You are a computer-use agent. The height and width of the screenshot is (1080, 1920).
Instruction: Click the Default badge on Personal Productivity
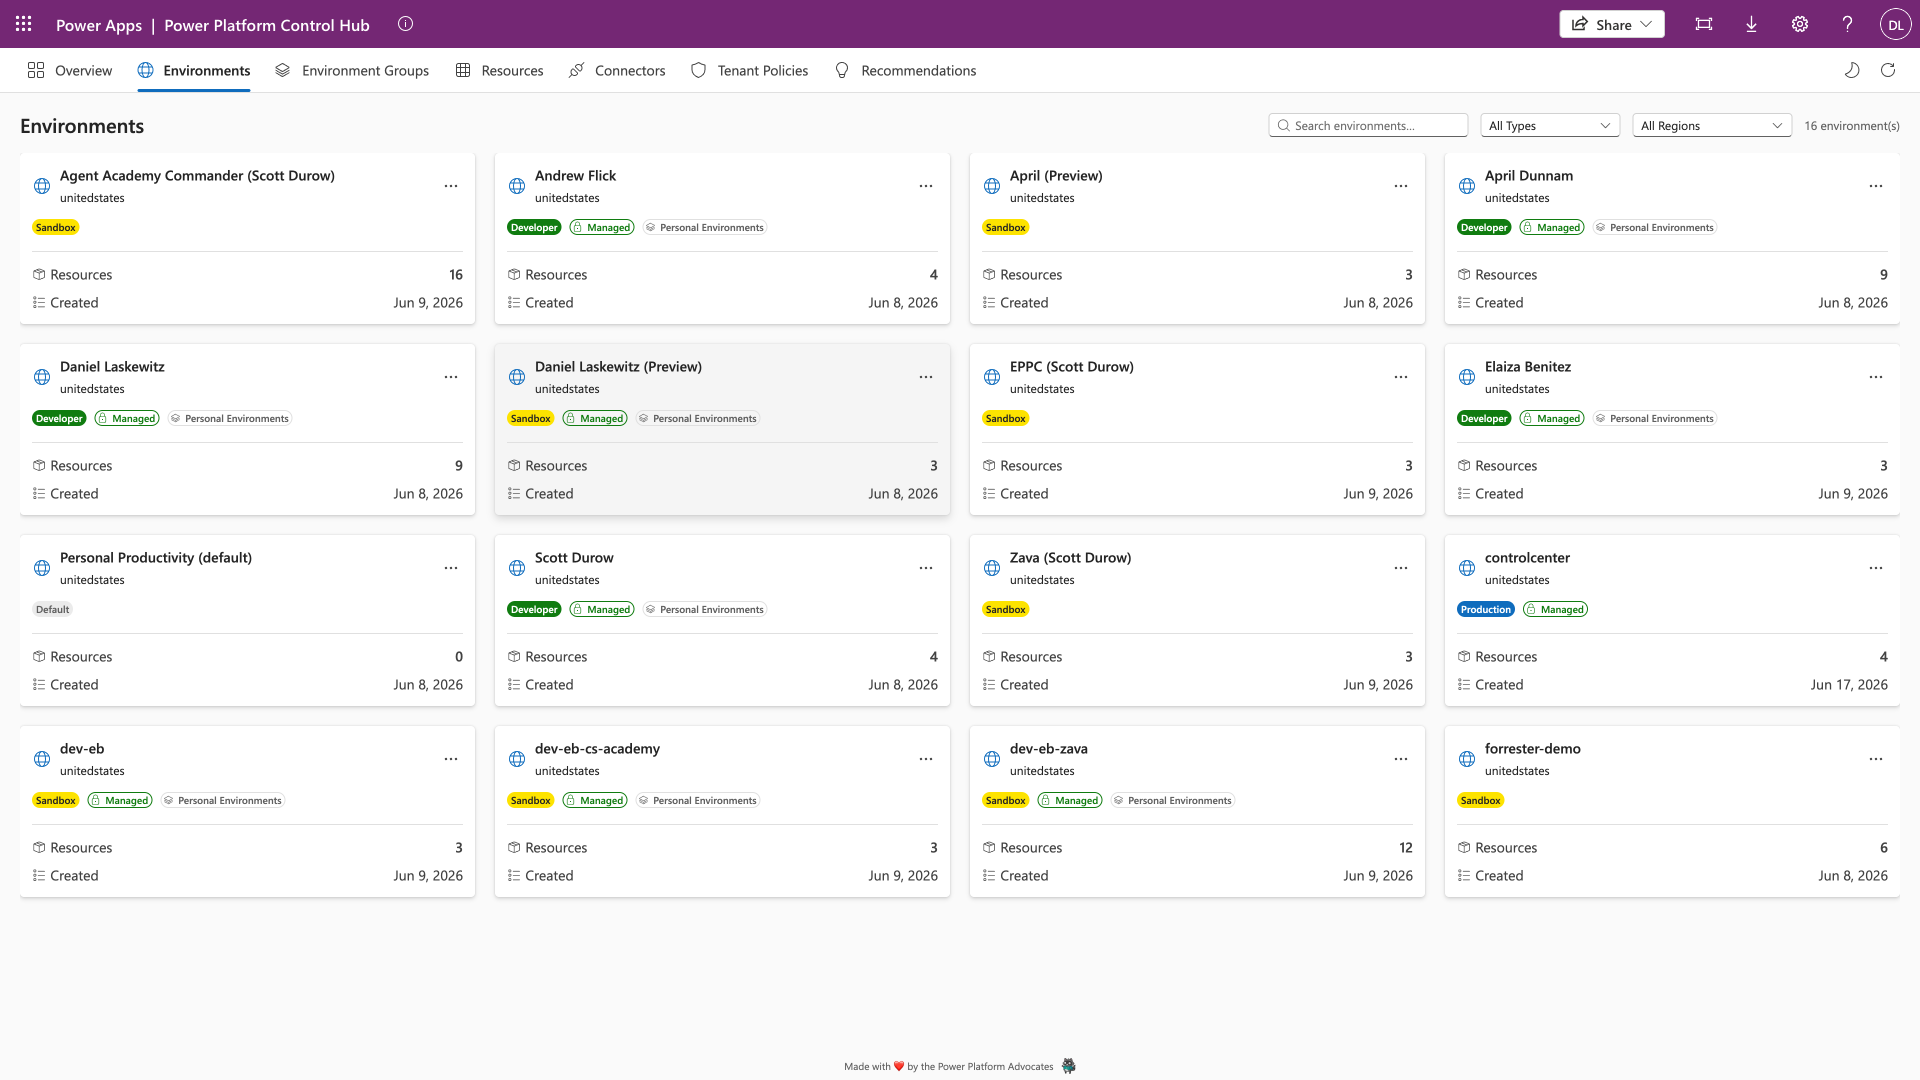point(53,609)
